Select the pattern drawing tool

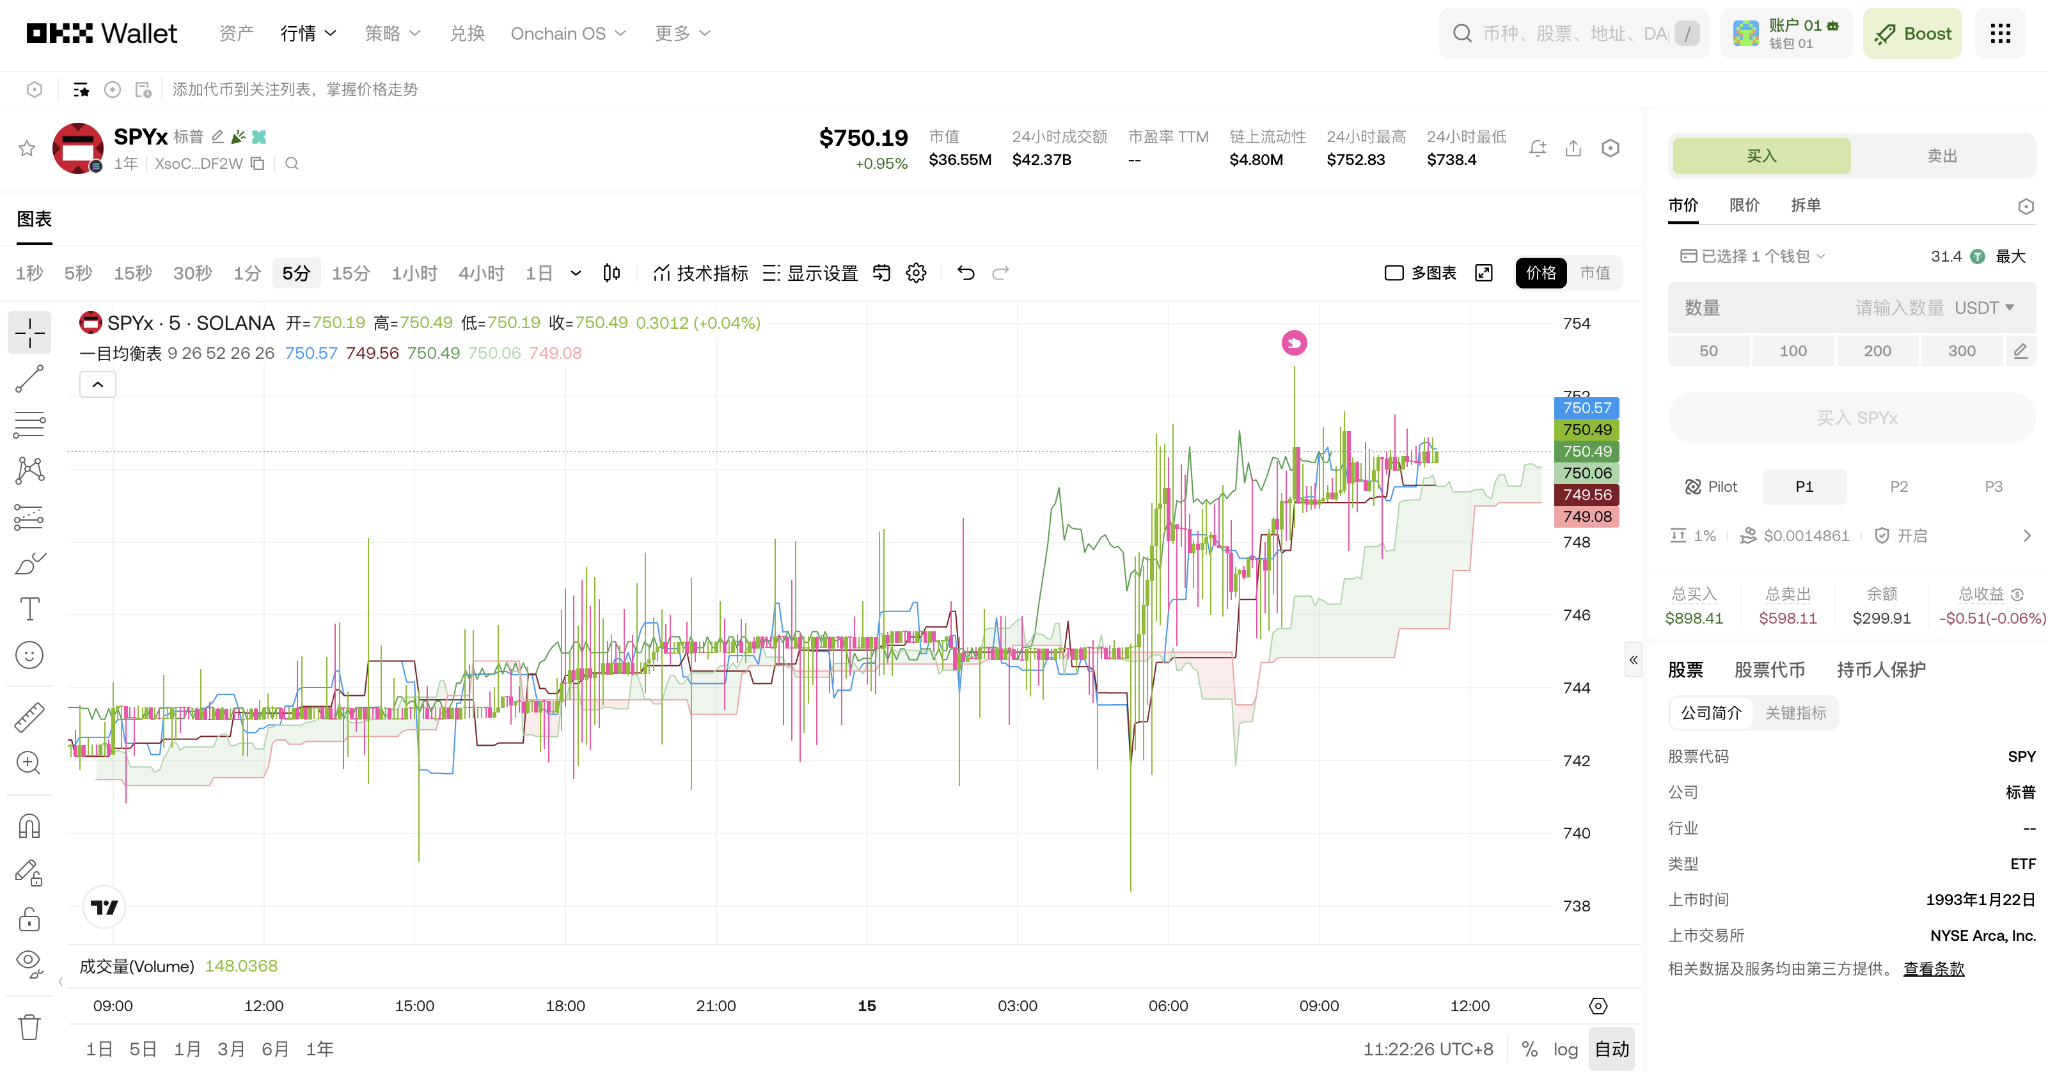[x=30, y=471]
